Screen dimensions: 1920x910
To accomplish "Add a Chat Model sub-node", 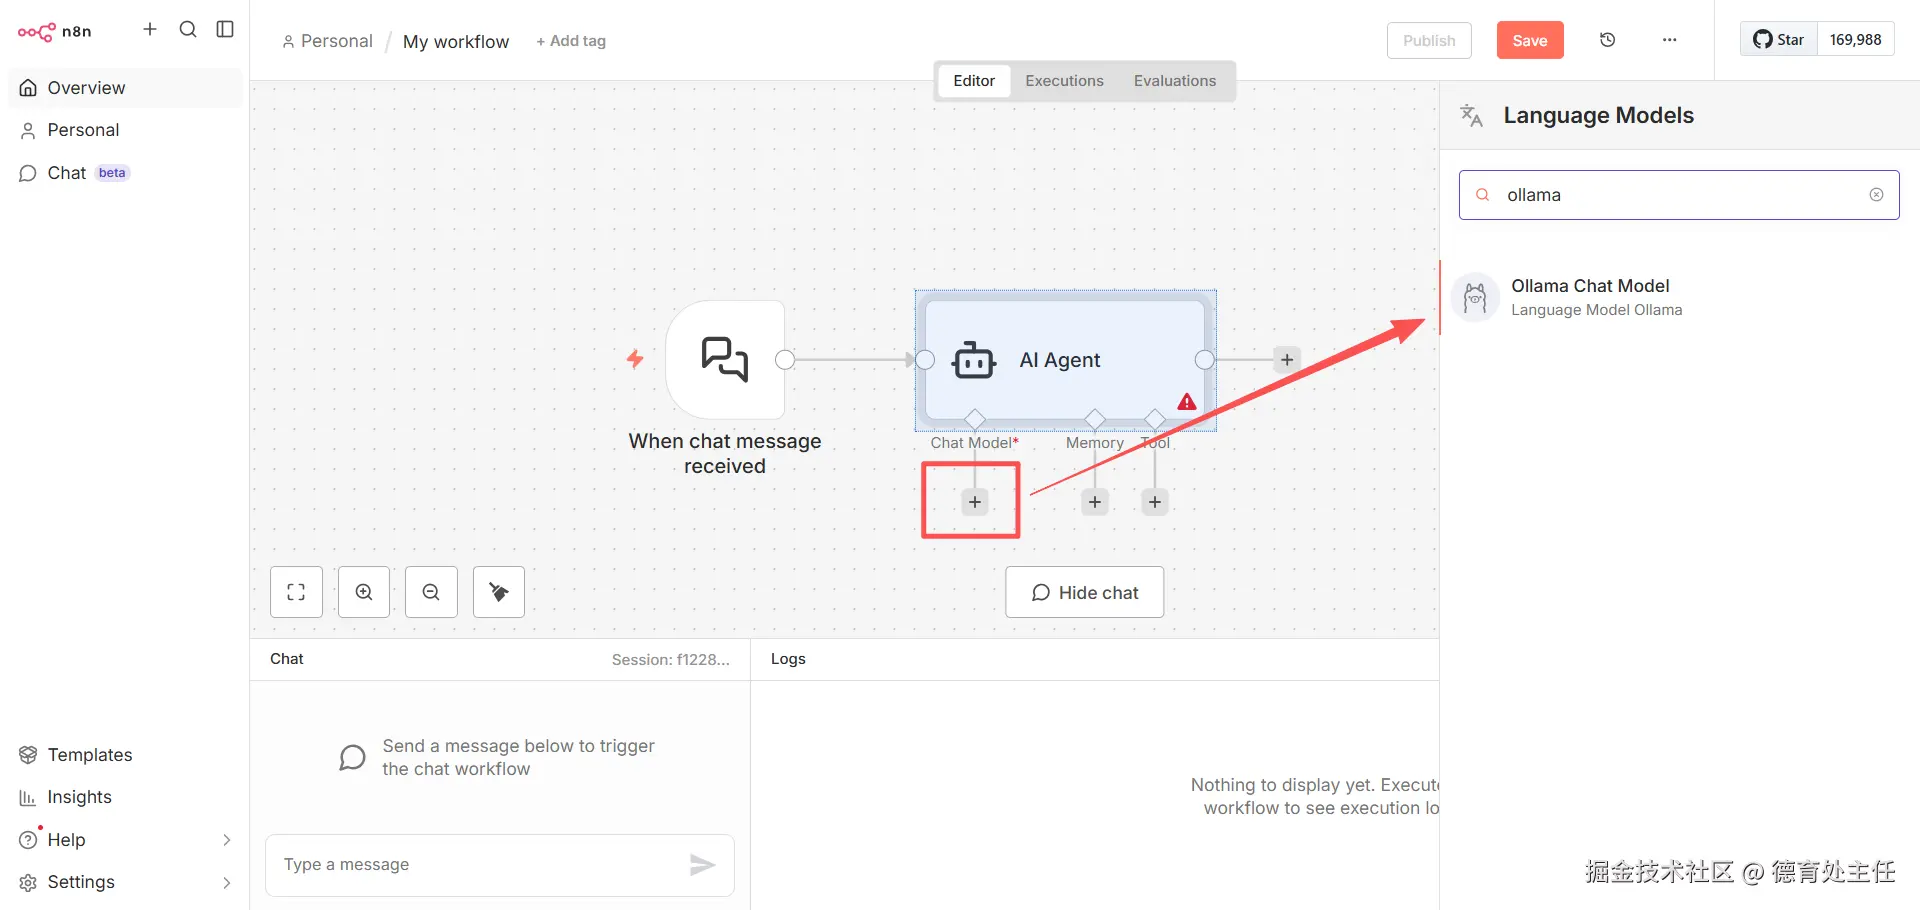I will pos(975,502).
